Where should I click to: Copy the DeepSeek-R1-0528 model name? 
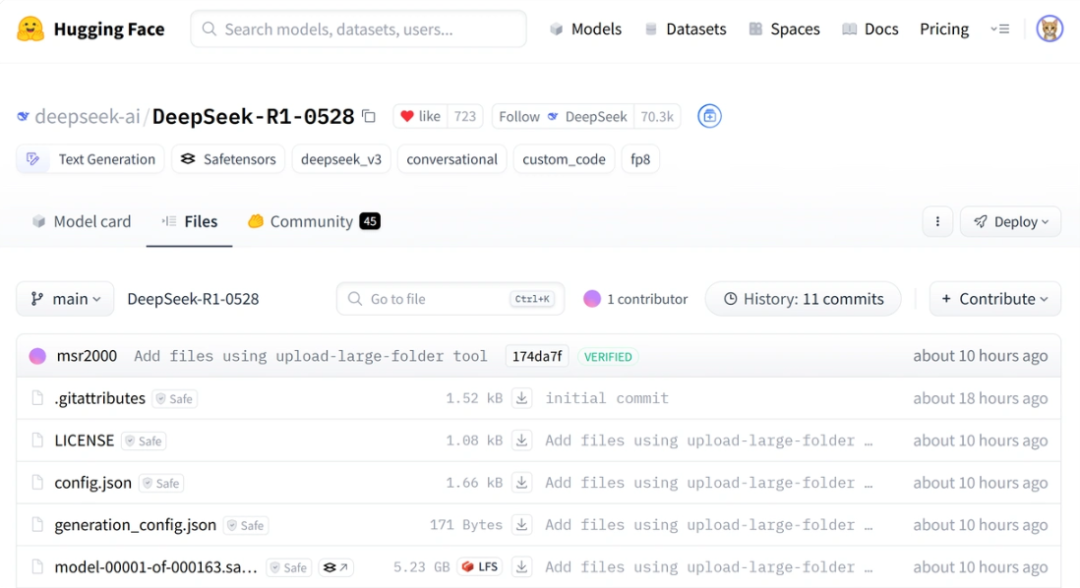(369, 117)
